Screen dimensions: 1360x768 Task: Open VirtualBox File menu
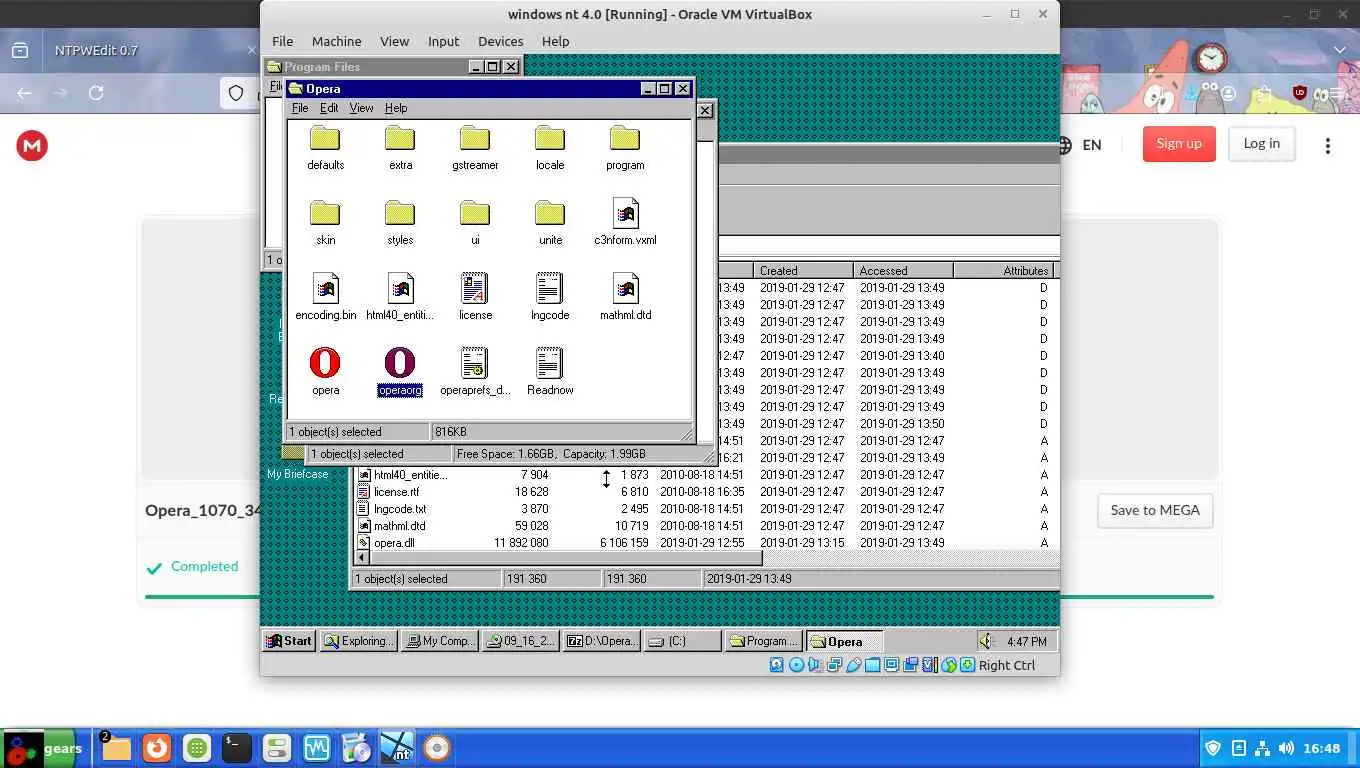coord(283,41)
